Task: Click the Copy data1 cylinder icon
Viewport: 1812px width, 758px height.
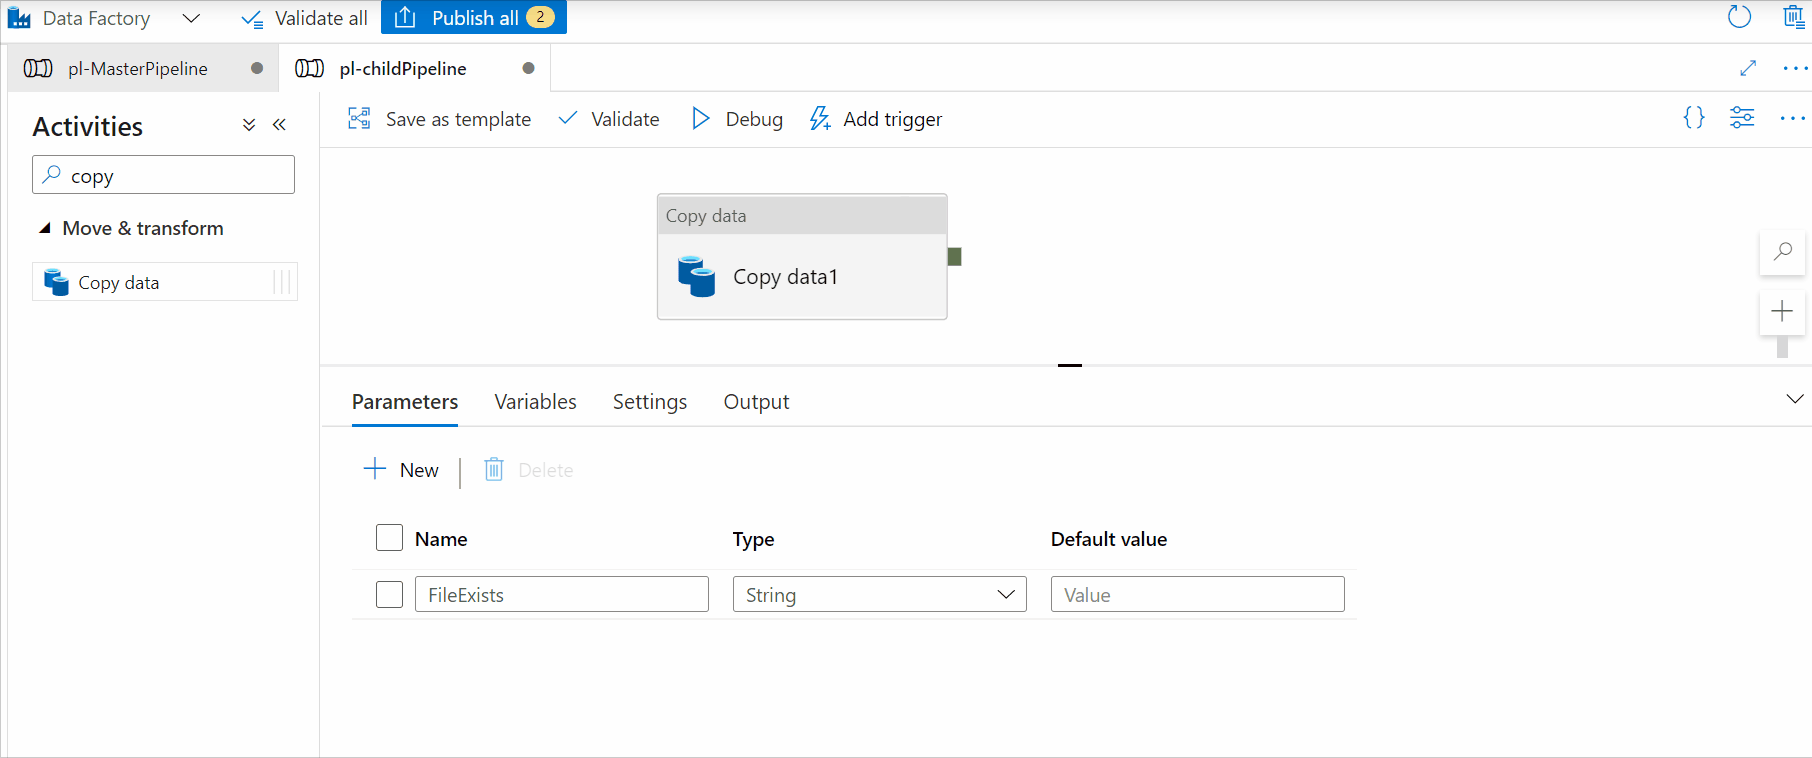Action: click(697, 276)
